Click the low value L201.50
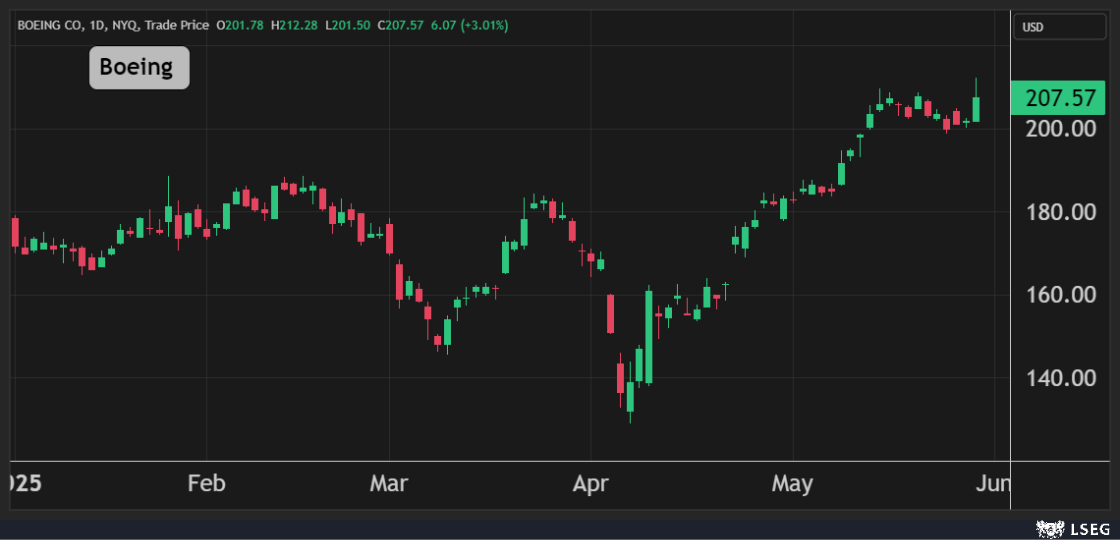Screen dimensions: 1120x540 click(347, 25)
